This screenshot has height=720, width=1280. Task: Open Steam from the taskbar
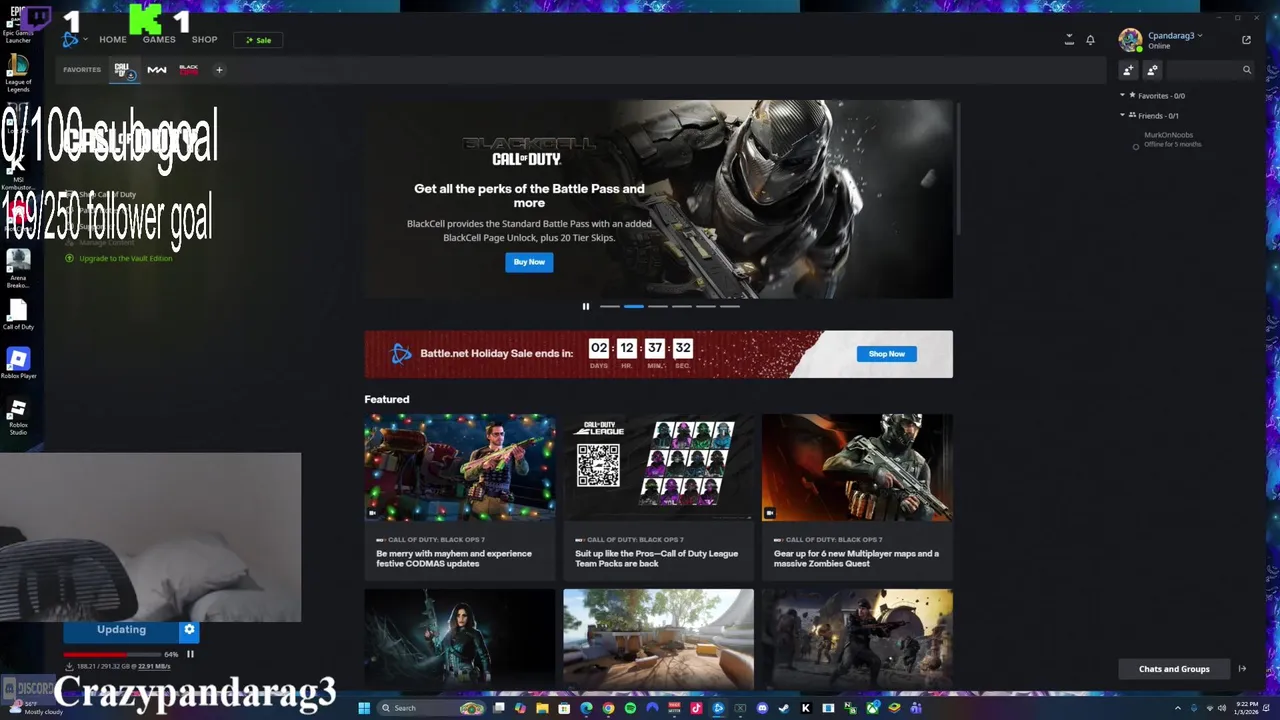tap(783, 708)
